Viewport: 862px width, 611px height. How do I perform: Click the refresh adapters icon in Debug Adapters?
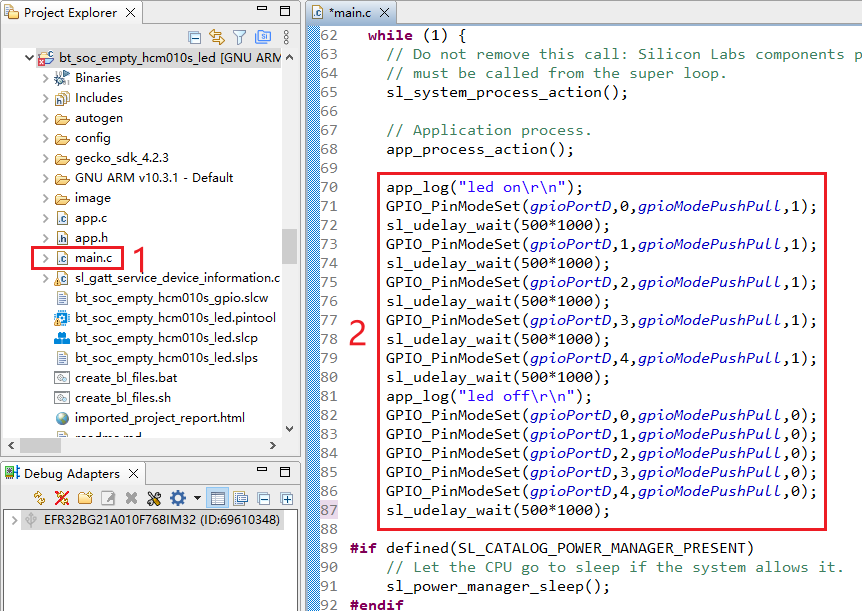[40, 498]
